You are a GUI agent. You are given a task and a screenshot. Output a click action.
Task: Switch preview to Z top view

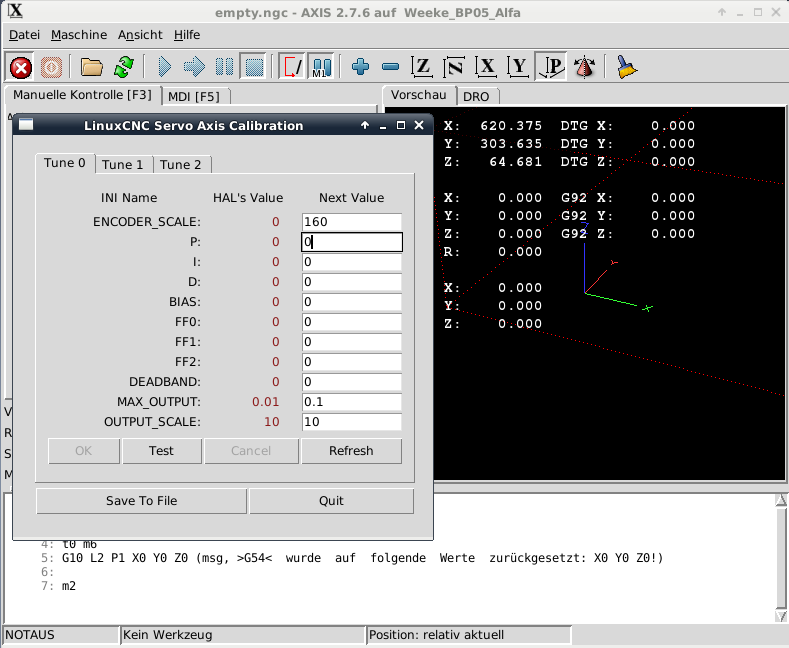pos(422,67)
